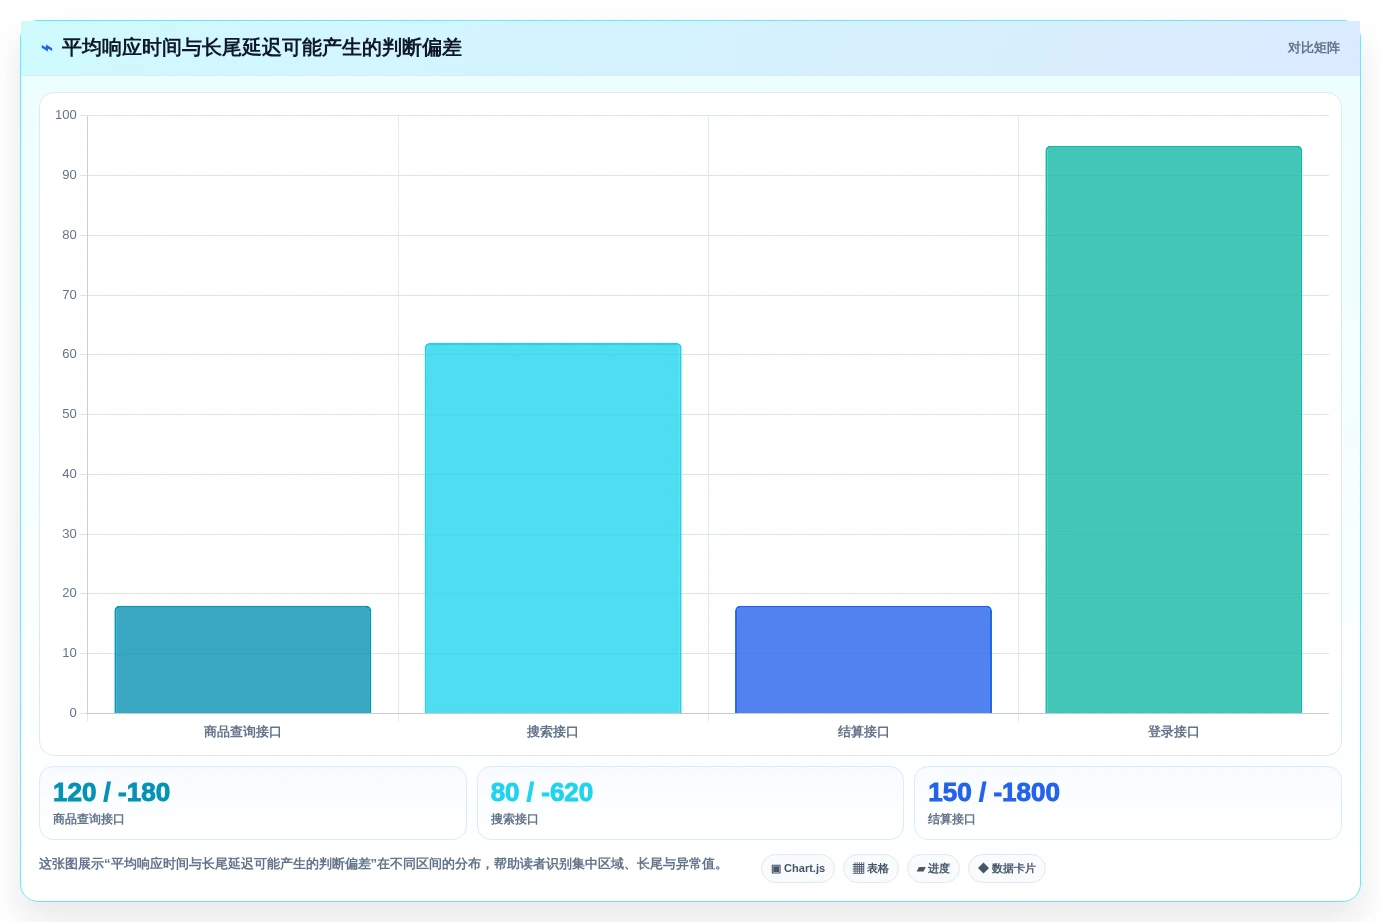Open the 150 / -1800 data card

tap(1128, 803)
